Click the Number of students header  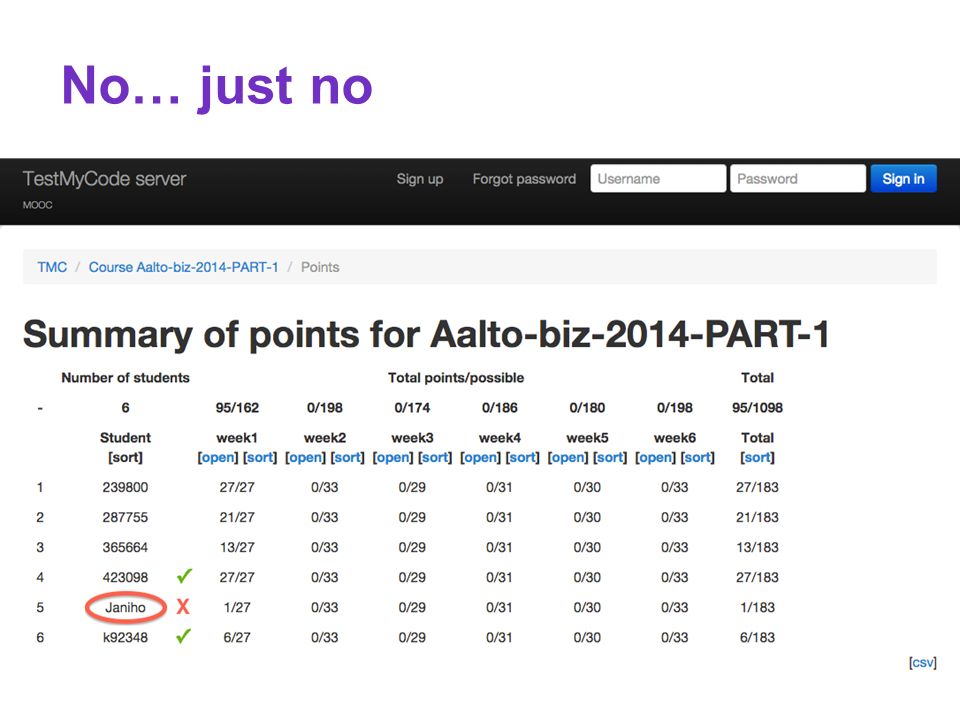pyautogui.click(x=125, y=378)
